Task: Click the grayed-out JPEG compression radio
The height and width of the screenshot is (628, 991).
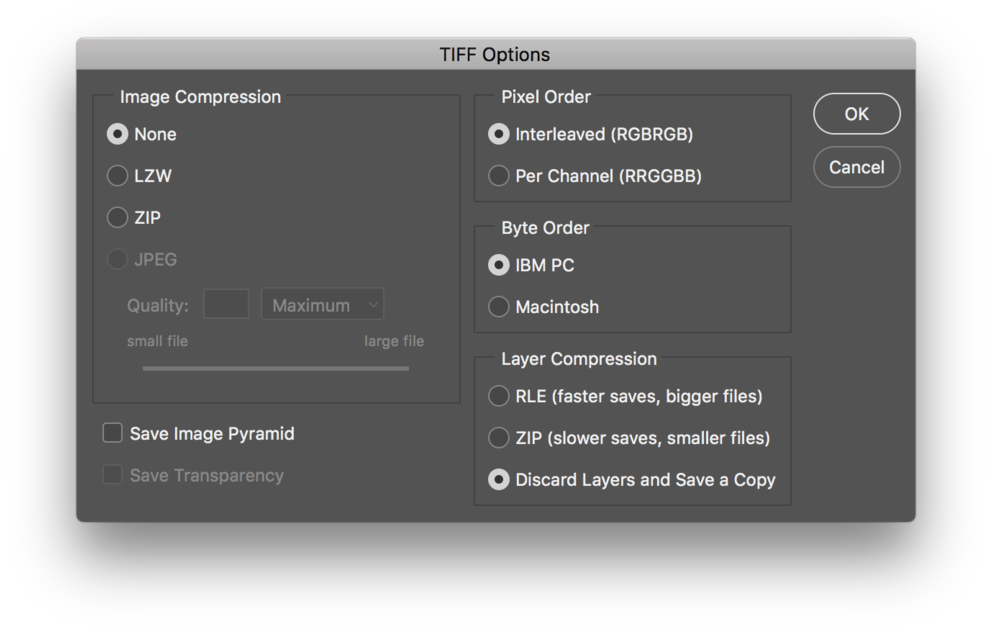Action: point(118,260)
